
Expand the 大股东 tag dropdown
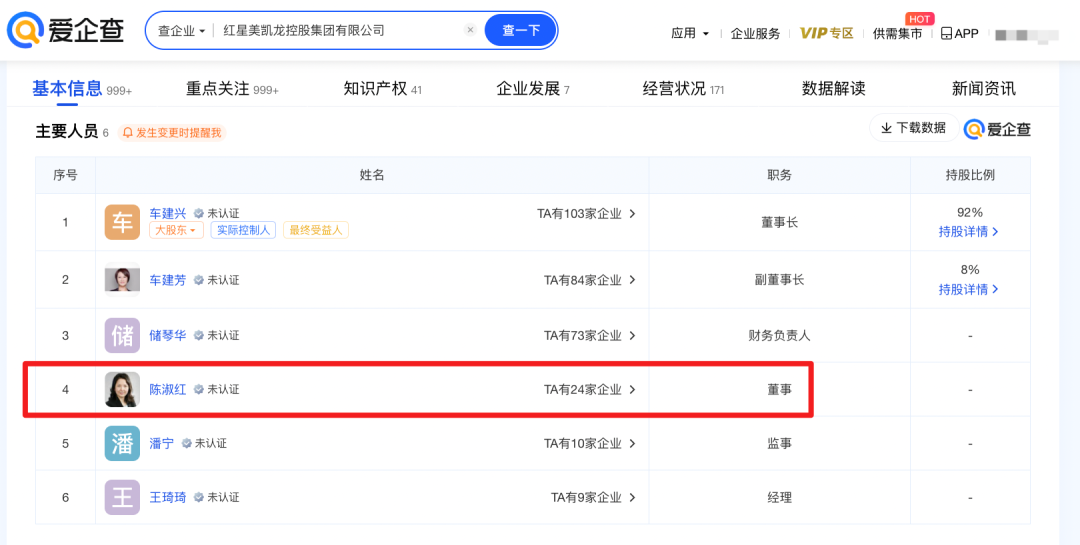[x=176, y=230]
